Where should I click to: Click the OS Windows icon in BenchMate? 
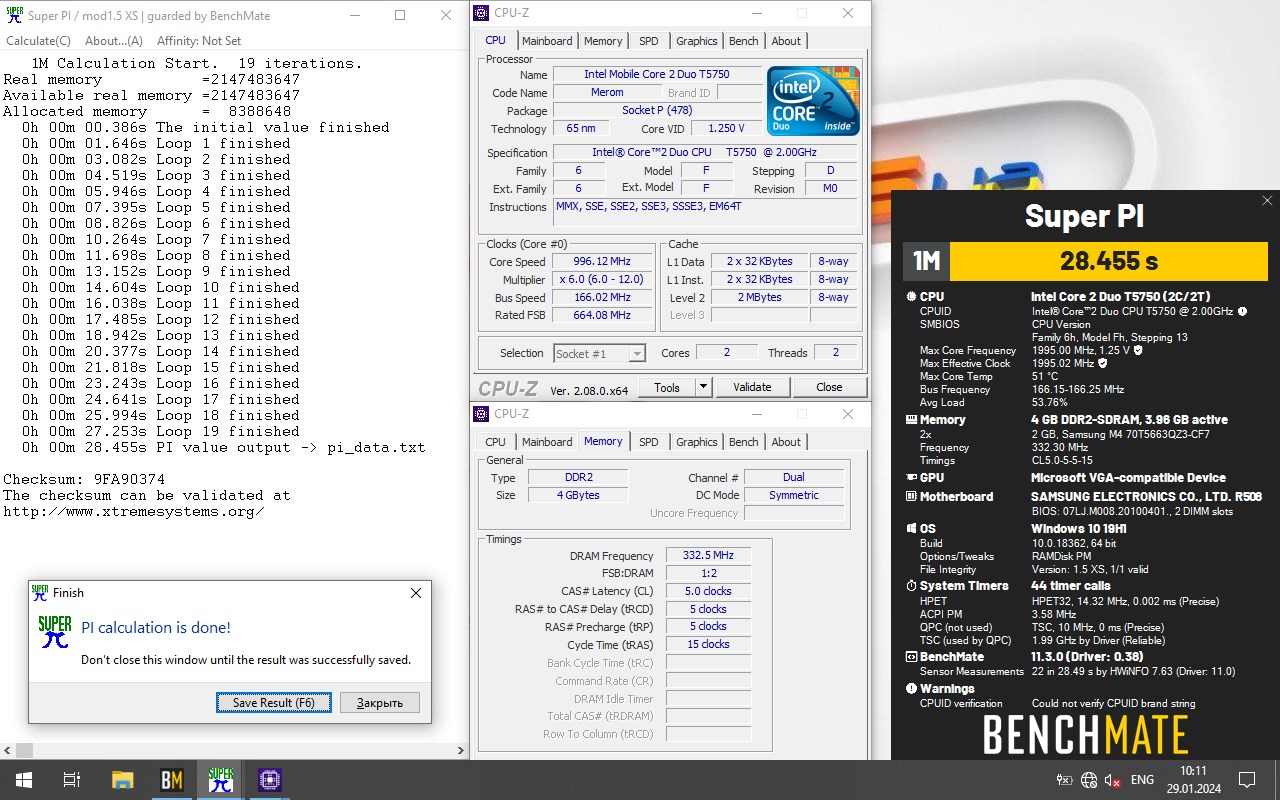coord(911,528)
